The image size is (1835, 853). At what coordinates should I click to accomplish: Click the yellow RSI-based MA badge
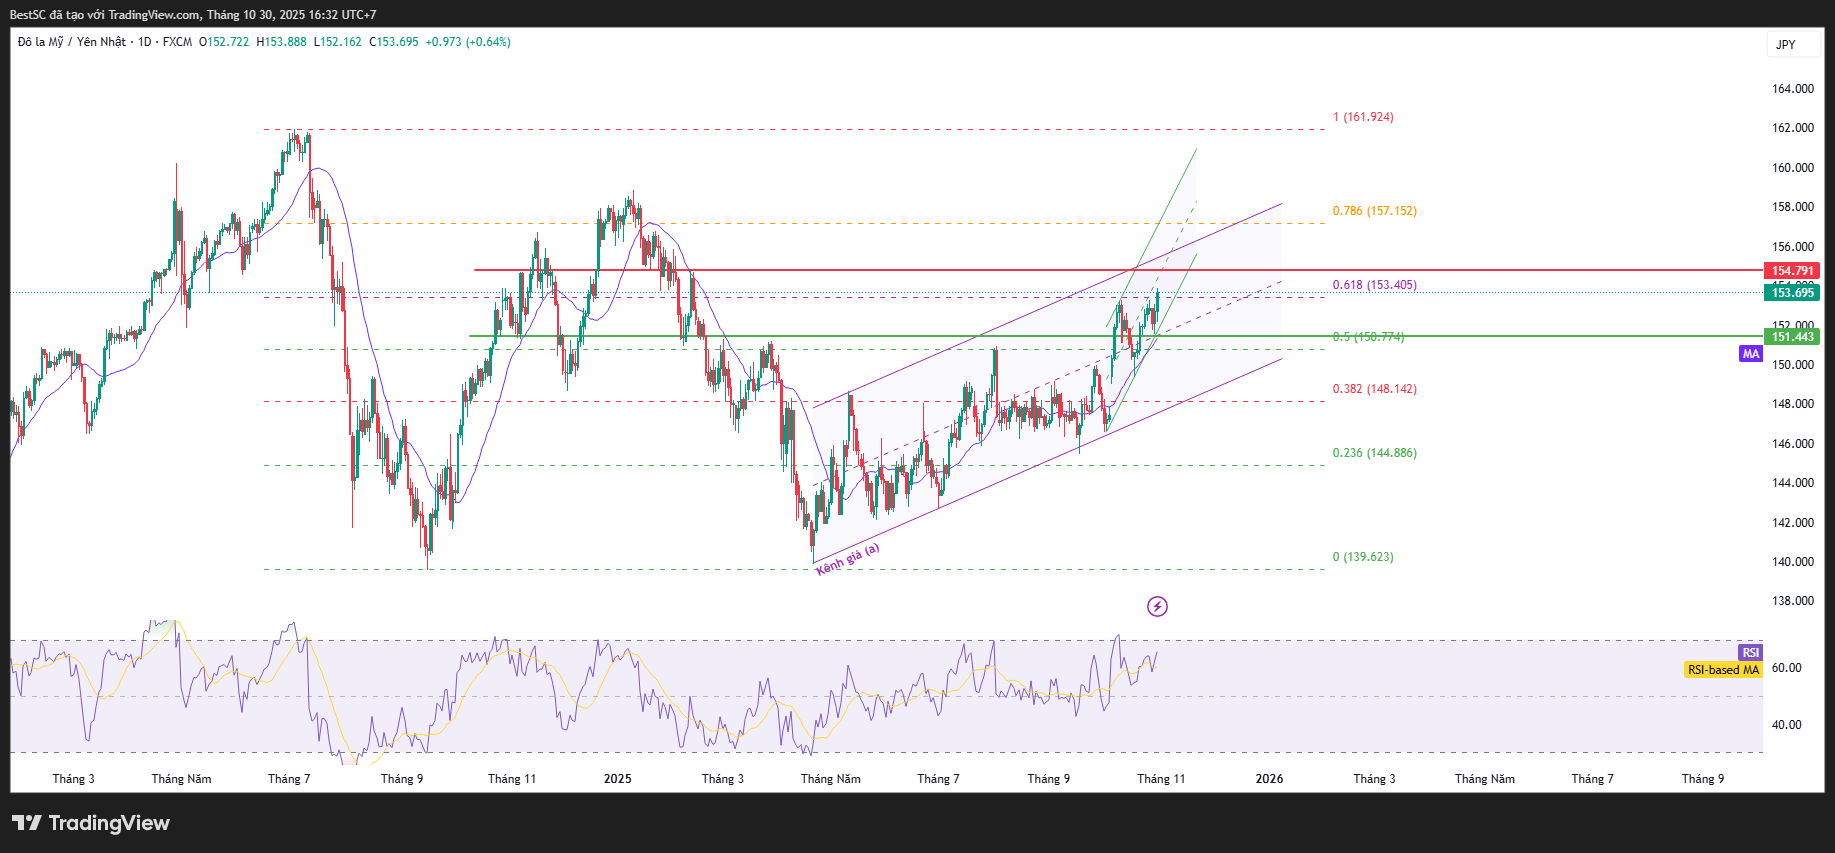tap(1722, 670)
